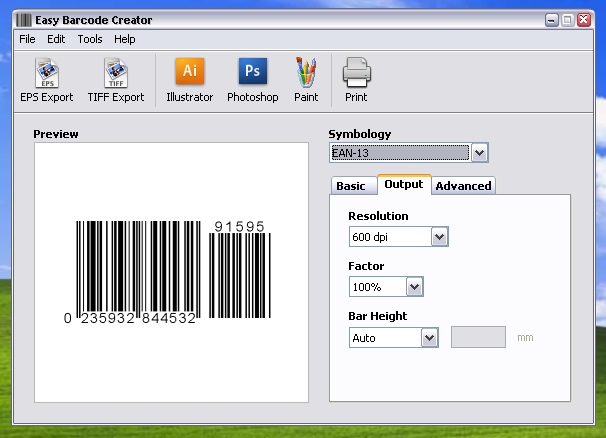Minimize the Easy Barcode Creator window
This screenshot has height=438, width=606.
(x=552, y=20)
